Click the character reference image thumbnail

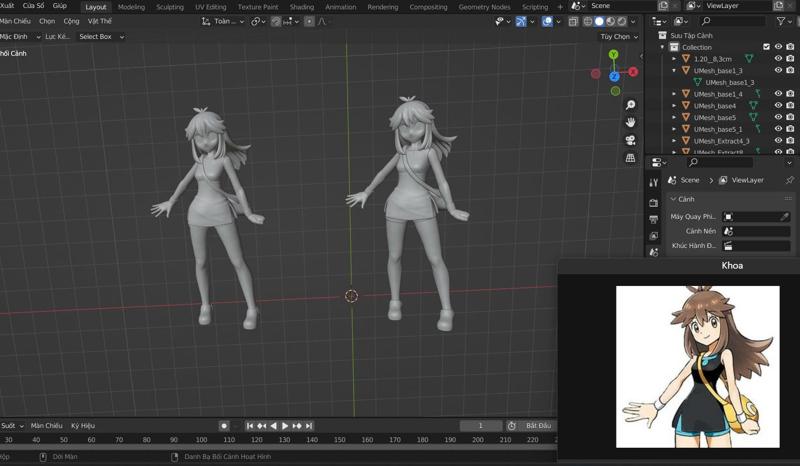tap(697, 366)
